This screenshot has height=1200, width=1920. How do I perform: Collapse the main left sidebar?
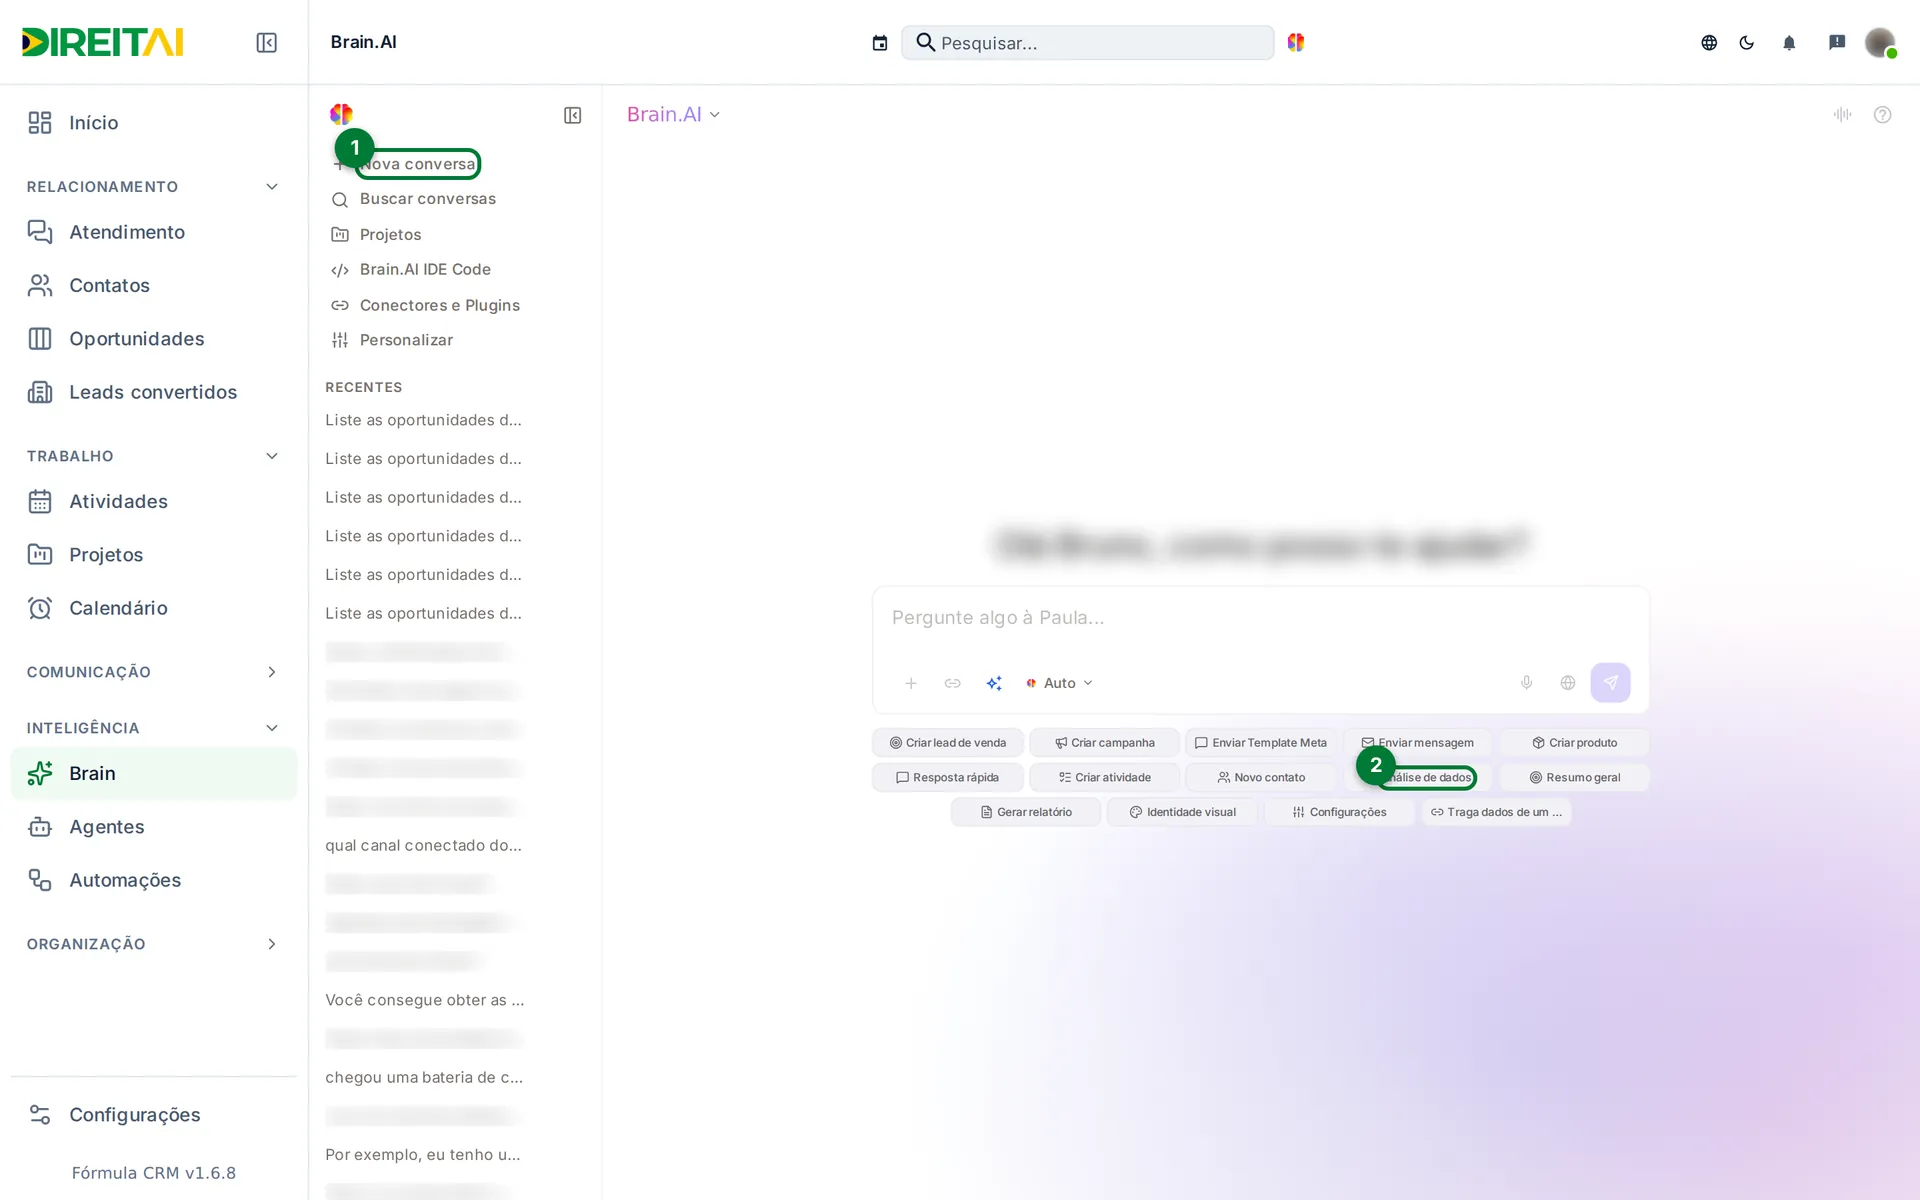[266, 42]
